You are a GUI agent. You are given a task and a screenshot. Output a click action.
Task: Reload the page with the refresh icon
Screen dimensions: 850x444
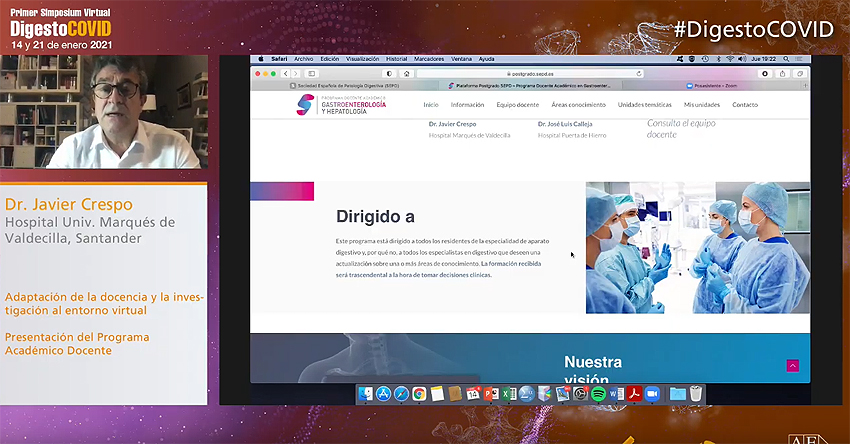(x=639, y=74)
